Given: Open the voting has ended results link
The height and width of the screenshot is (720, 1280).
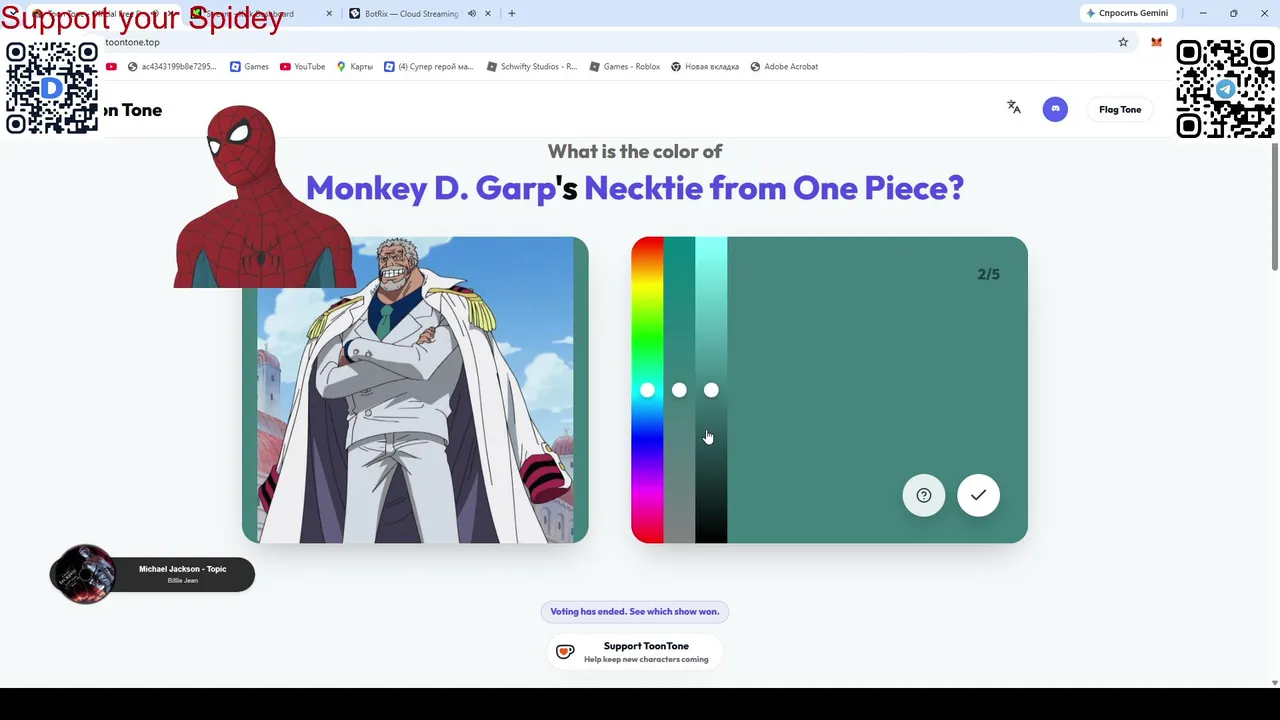Looking at the screenshot, I should tap(634, 612).
